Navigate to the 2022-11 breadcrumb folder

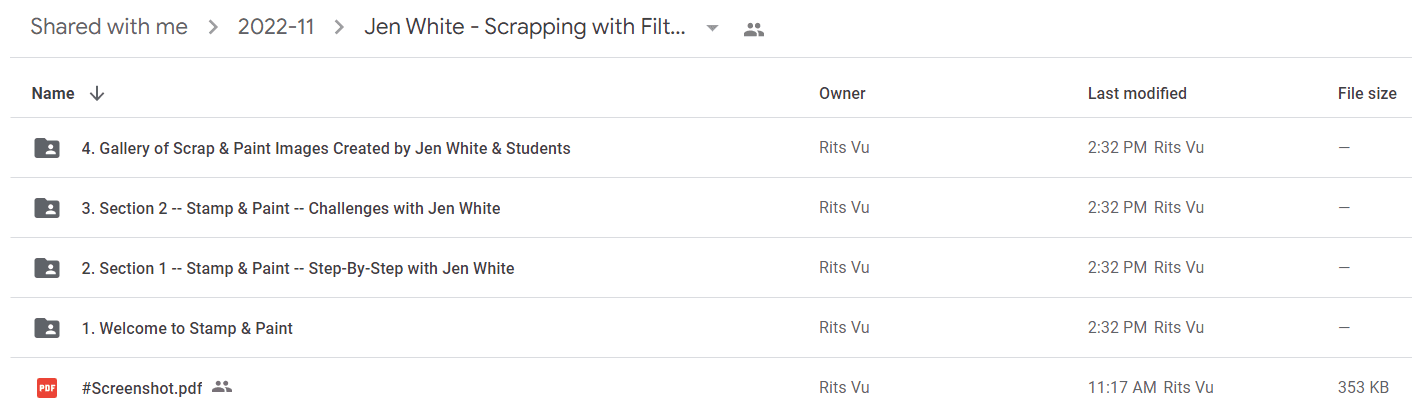tap(276, 27)
